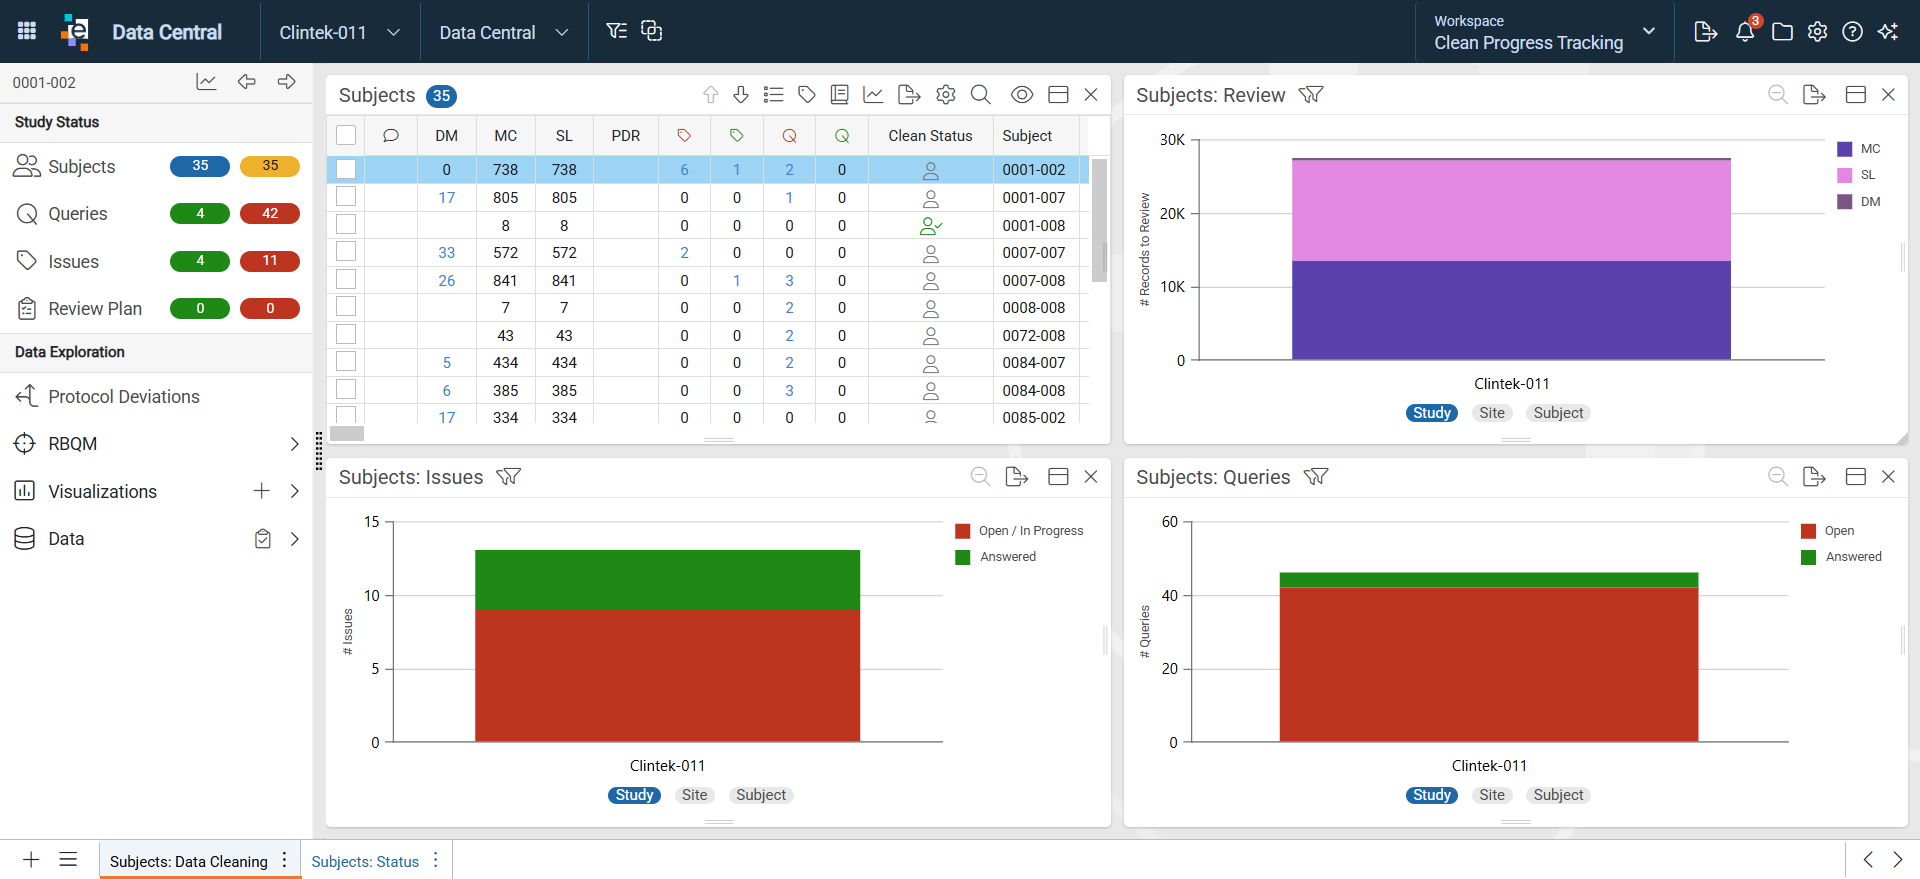The width and height of the screenshot is (1920, 879).
Task: Click filter icon on Subjects: Review panel
Action: tap(1311, 94)
